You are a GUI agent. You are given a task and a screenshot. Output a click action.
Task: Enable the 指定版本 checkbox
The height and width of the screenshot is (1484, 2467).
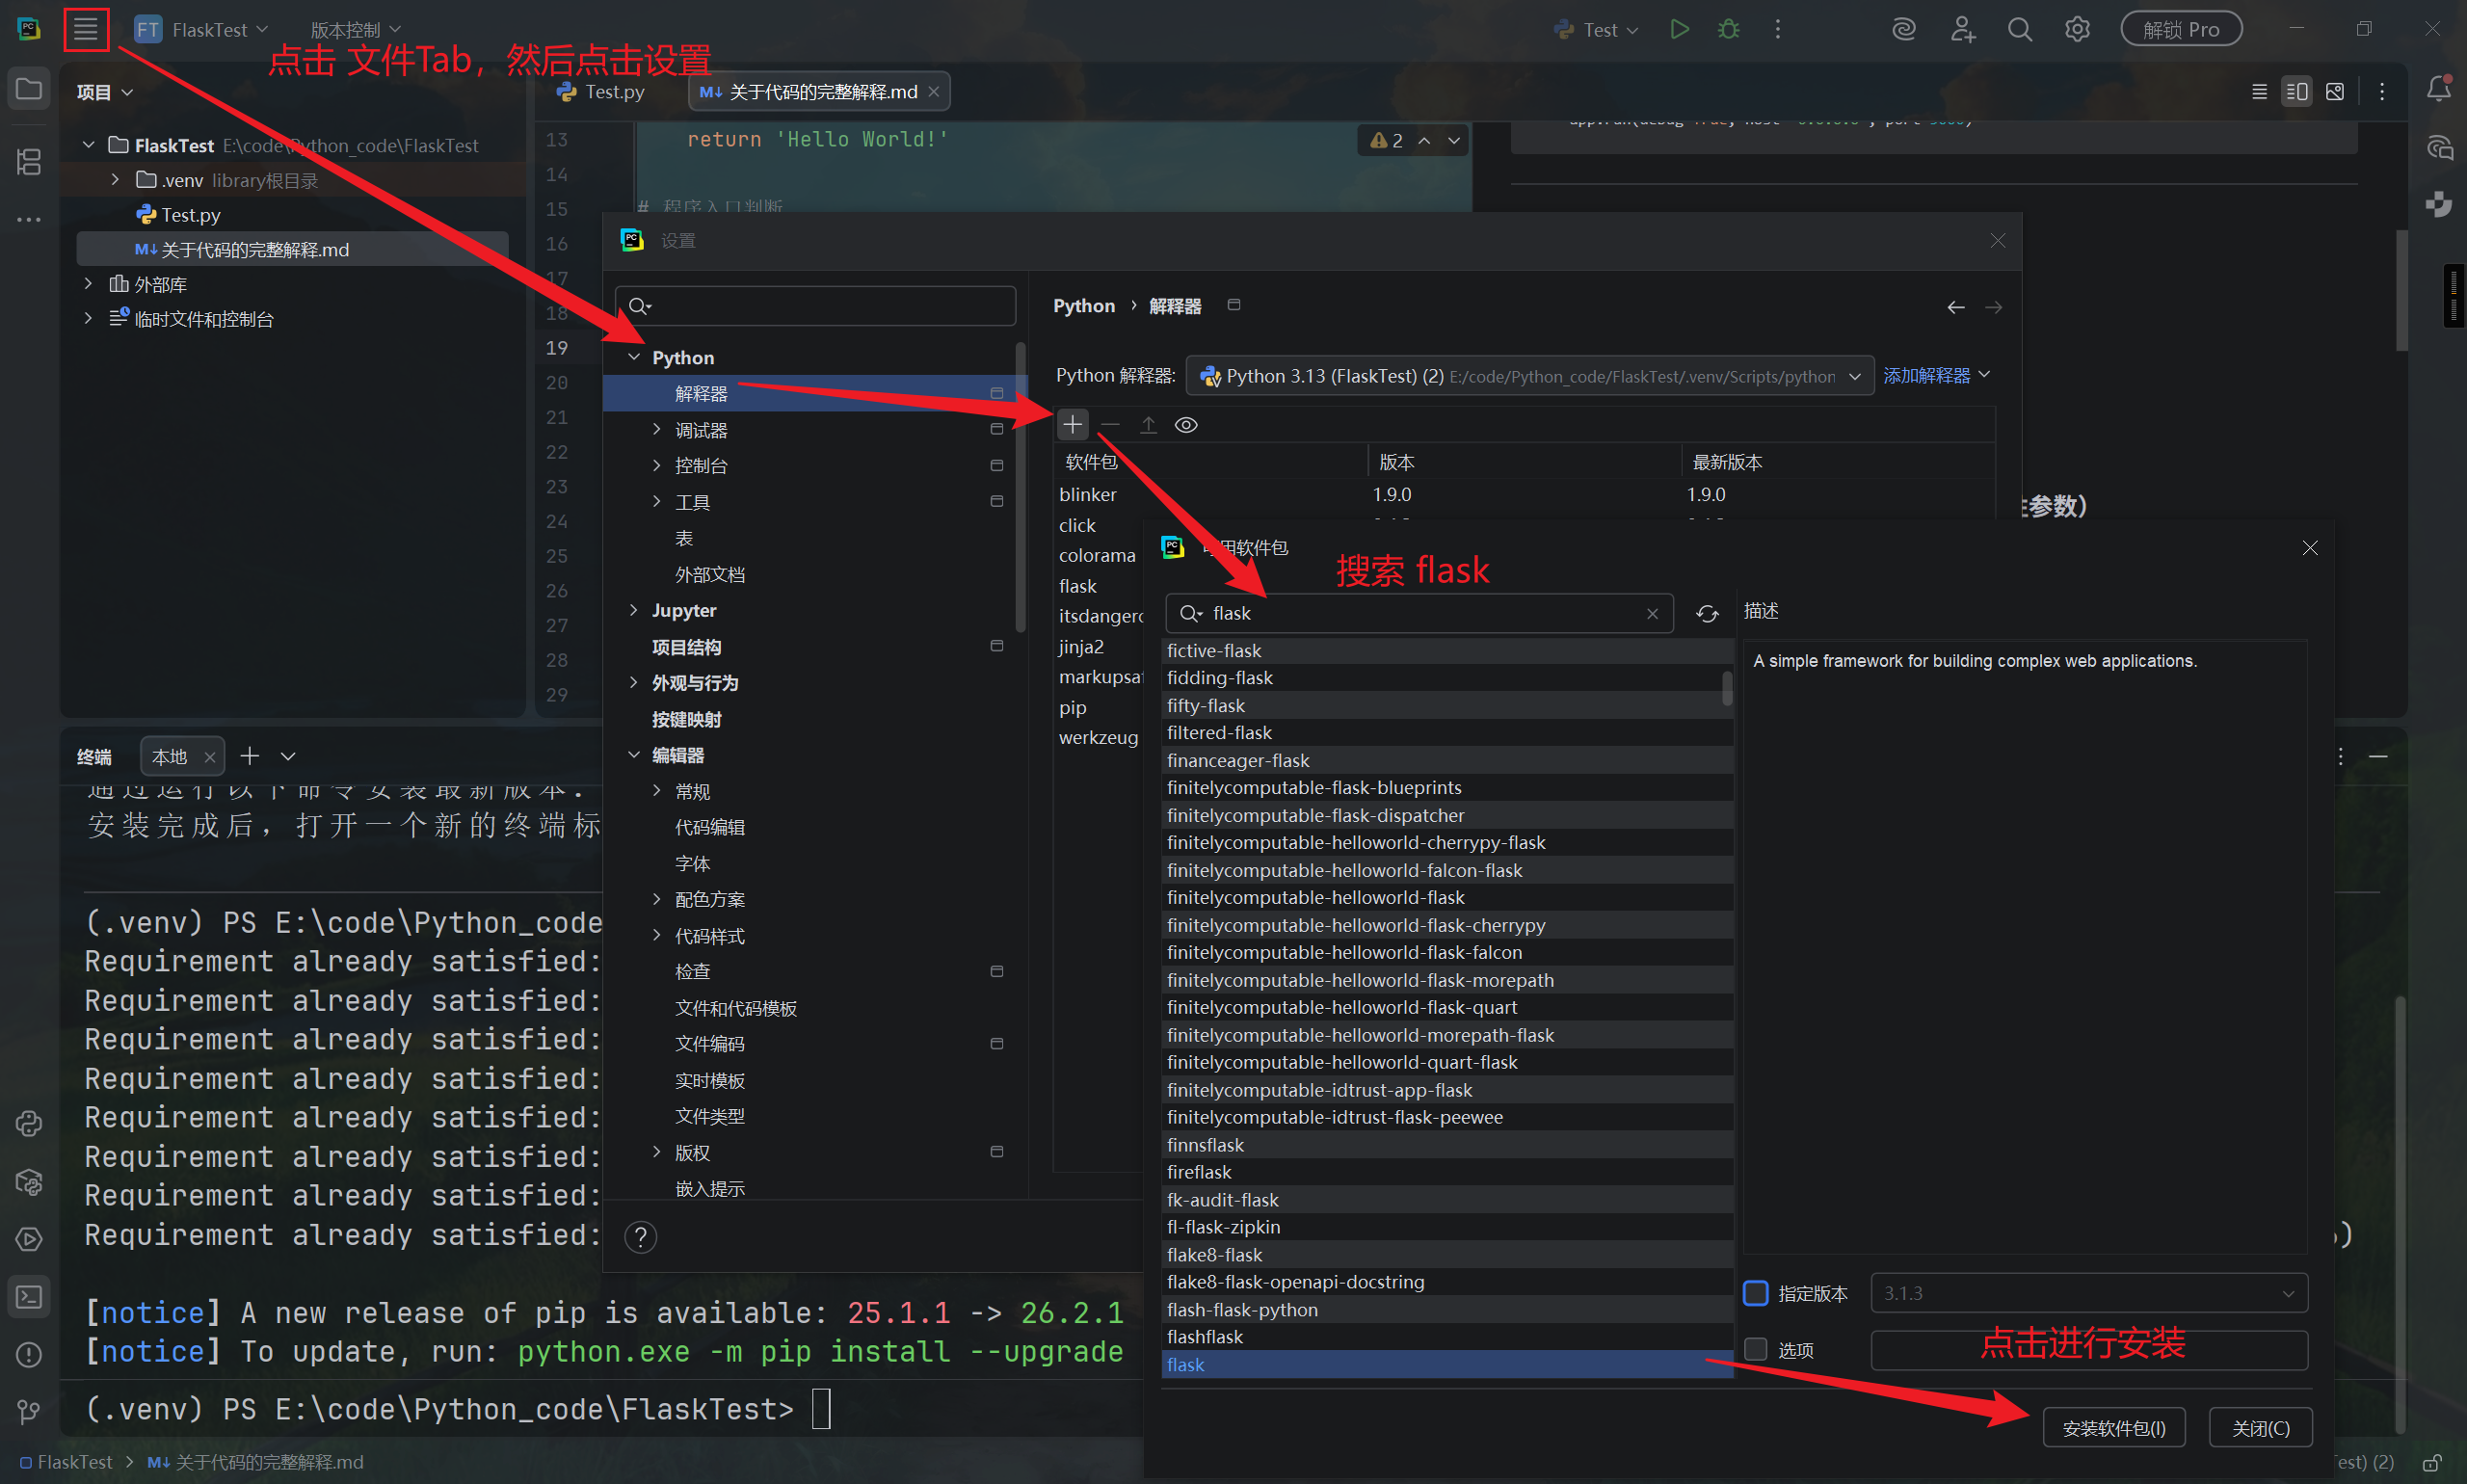click(x=1755, y=1293)
